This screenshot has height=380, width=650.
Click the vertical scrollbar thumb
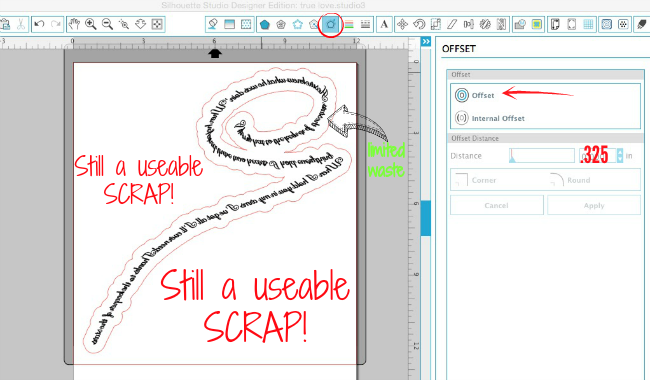tap(426, 218)
